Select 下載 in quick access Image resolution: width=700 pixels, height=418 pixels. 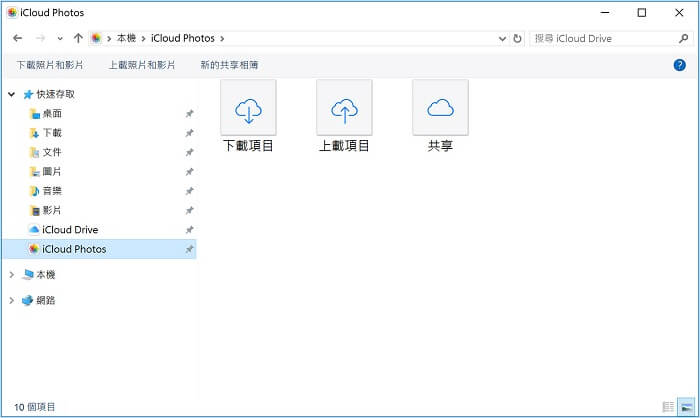click(x=52, y=133)
